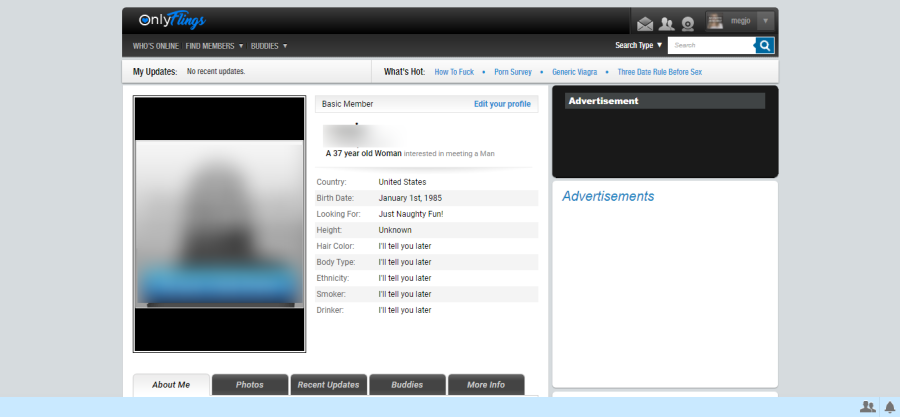Click the user avatar next to megjo
This screenshot has width=900, height=417.
click(715, 20)
